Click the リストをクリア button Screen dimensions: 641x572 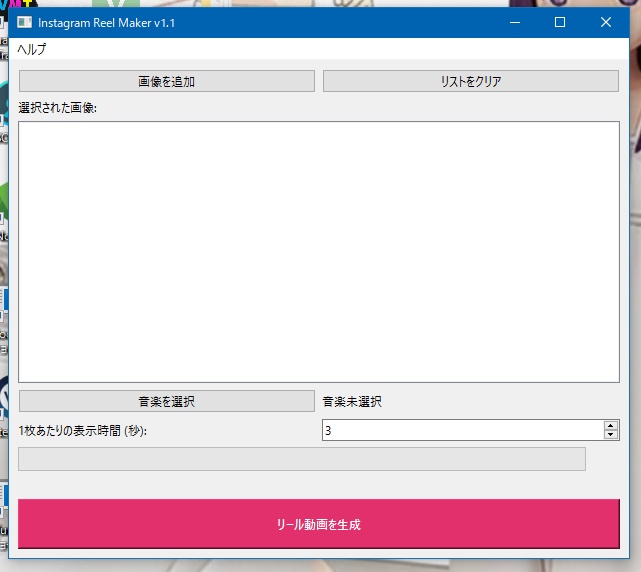(x=471, y=81)
